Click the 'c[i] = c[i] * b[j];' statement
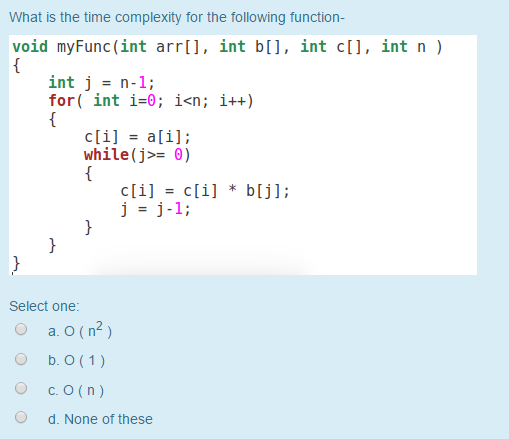The width and height of the screenshot is (509, 439). click(x=205, y=191)
